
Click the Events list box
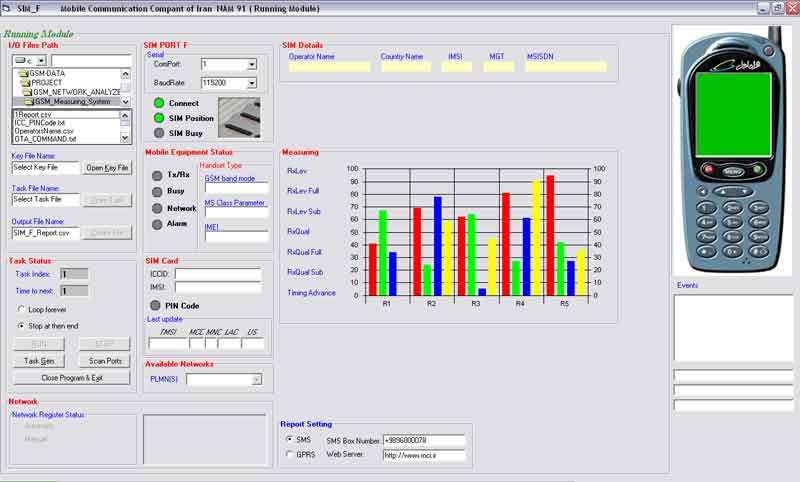coord(734,328)
